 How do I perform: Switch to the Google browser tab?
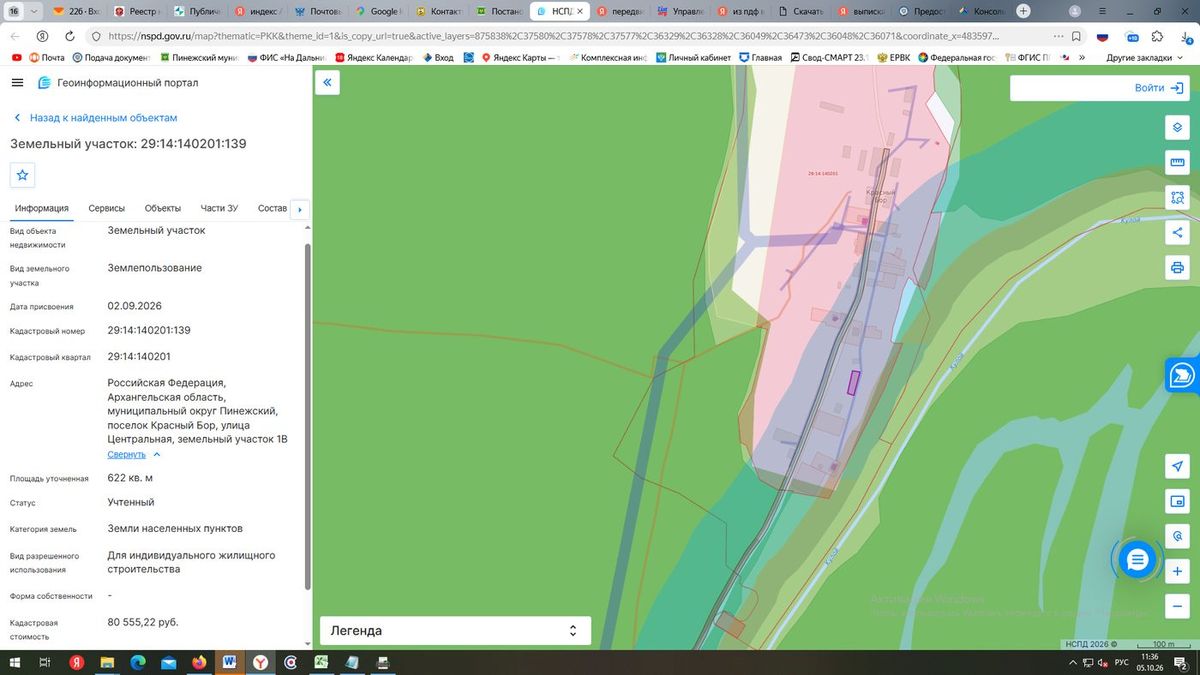(378, 11)
